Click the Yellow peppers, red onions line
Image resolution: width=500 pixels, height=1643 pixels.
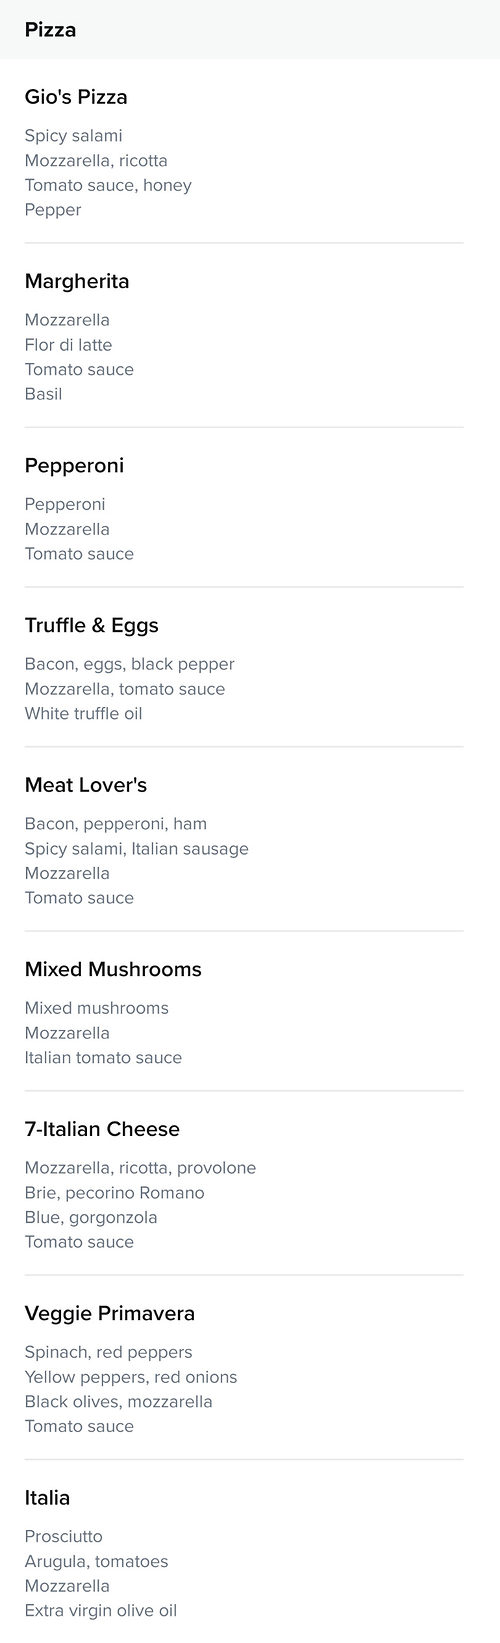click(131, 1377)
